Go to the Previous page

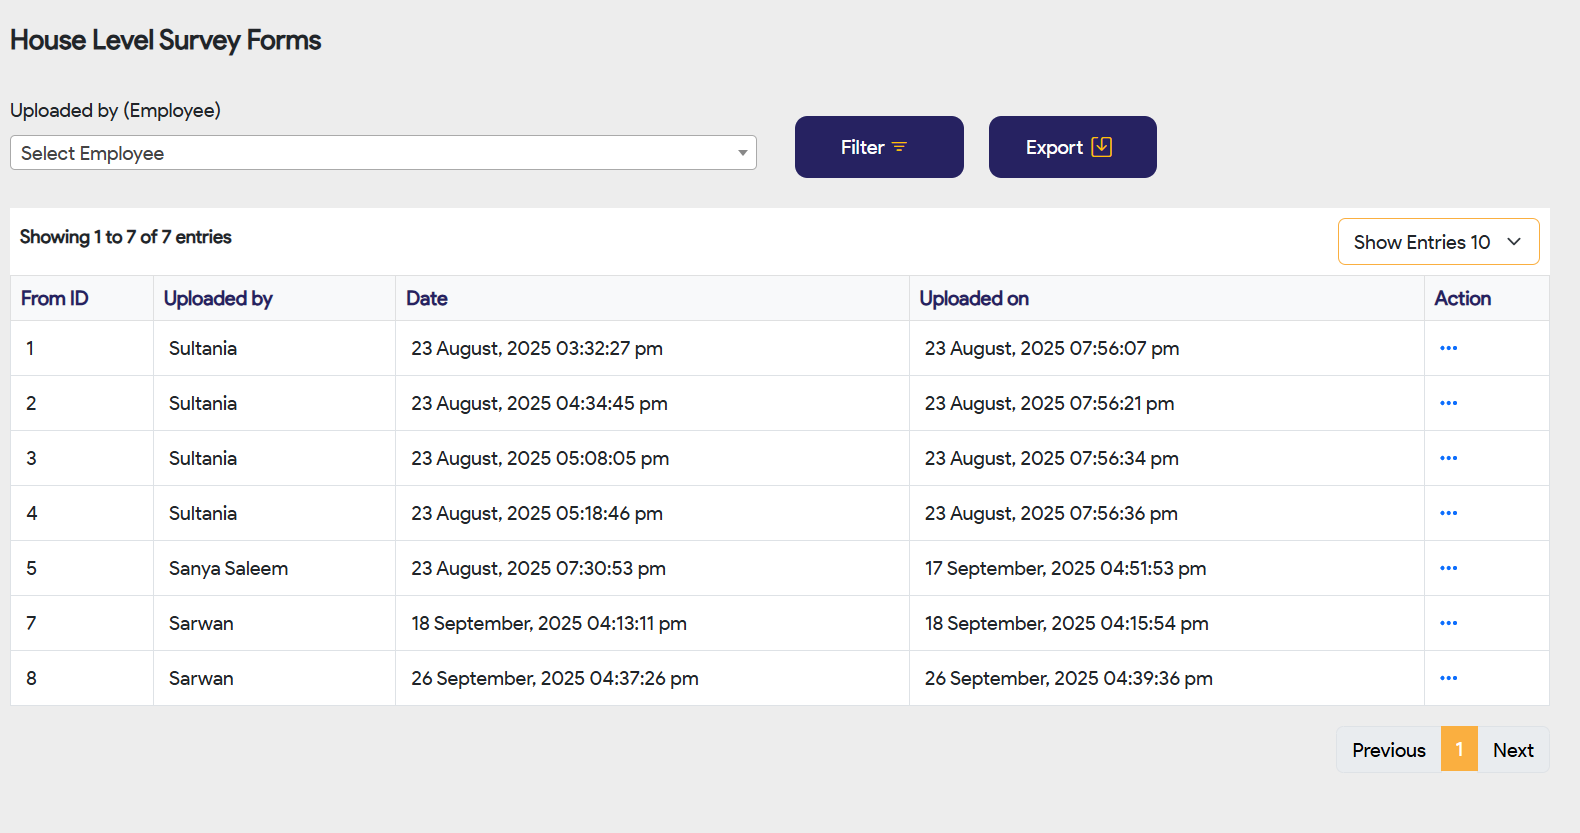tap(1389, 750)
